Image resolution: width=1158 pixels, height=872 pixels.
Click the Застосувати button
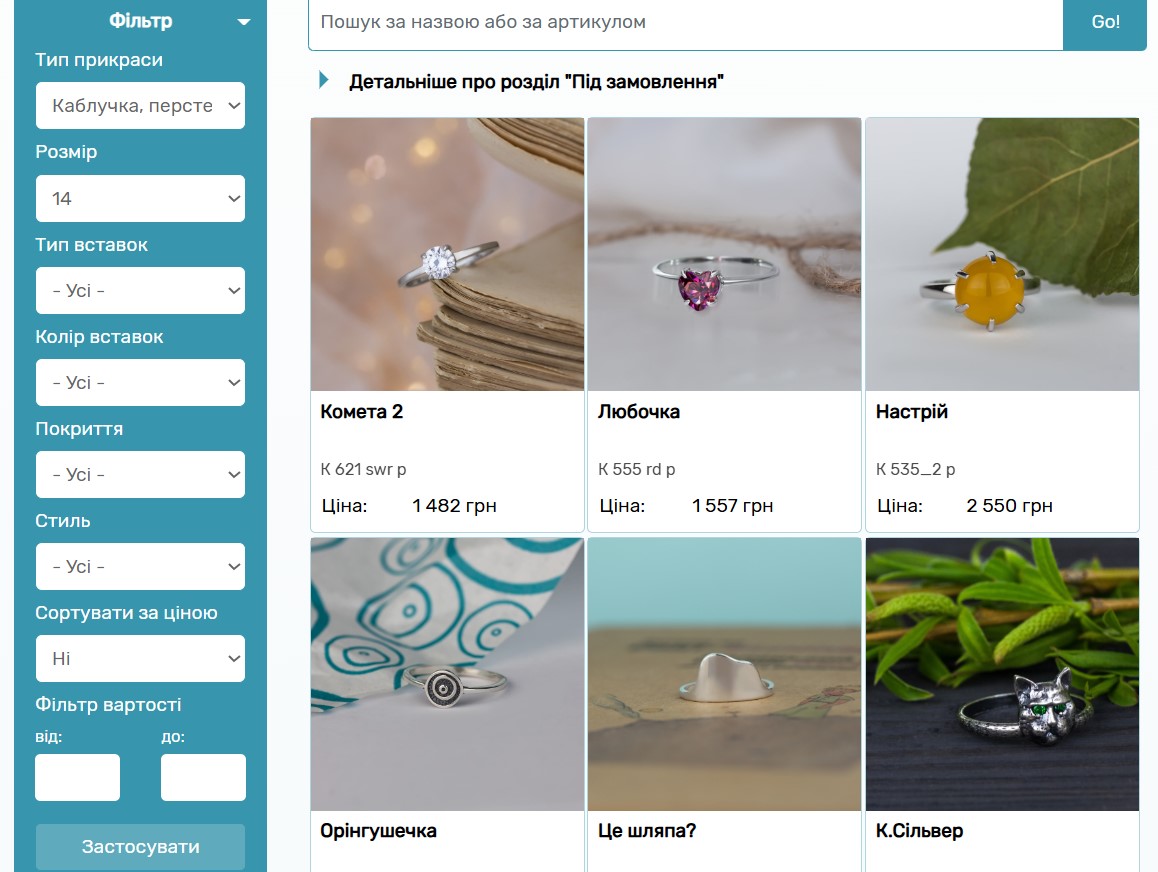pos(140,846)
